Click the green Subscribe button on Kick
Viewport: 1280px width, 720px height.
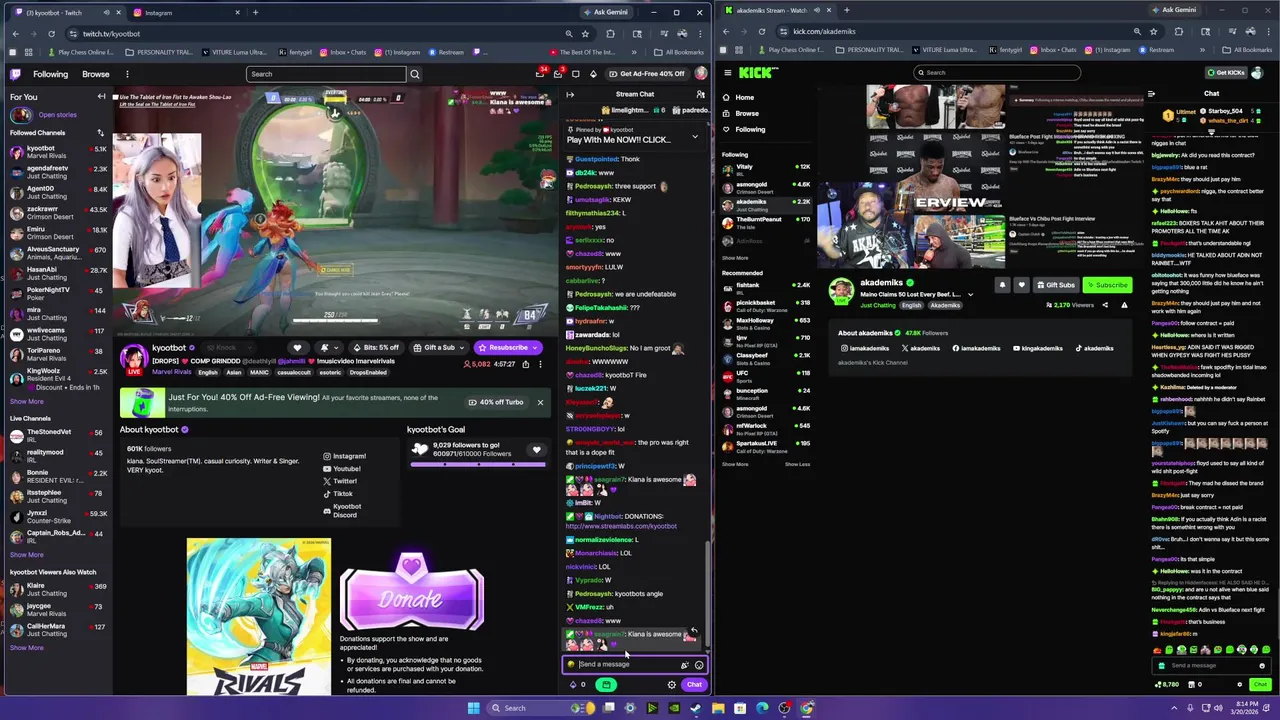click(1107, 285)
